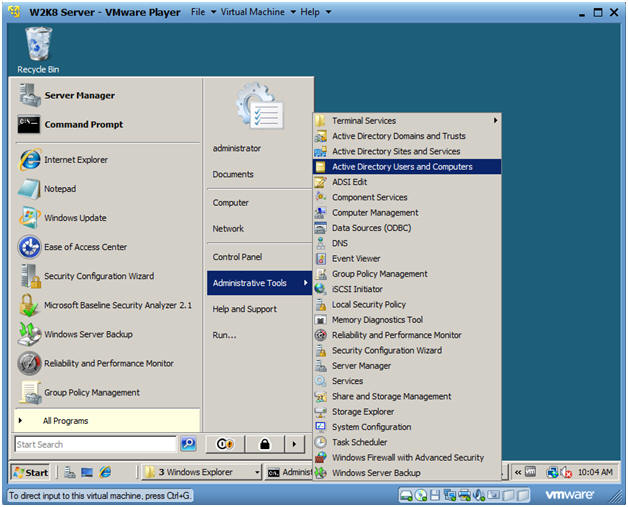
Task: Open the Recycle Bin desktop icon
Action: click(x=38, y=50)
